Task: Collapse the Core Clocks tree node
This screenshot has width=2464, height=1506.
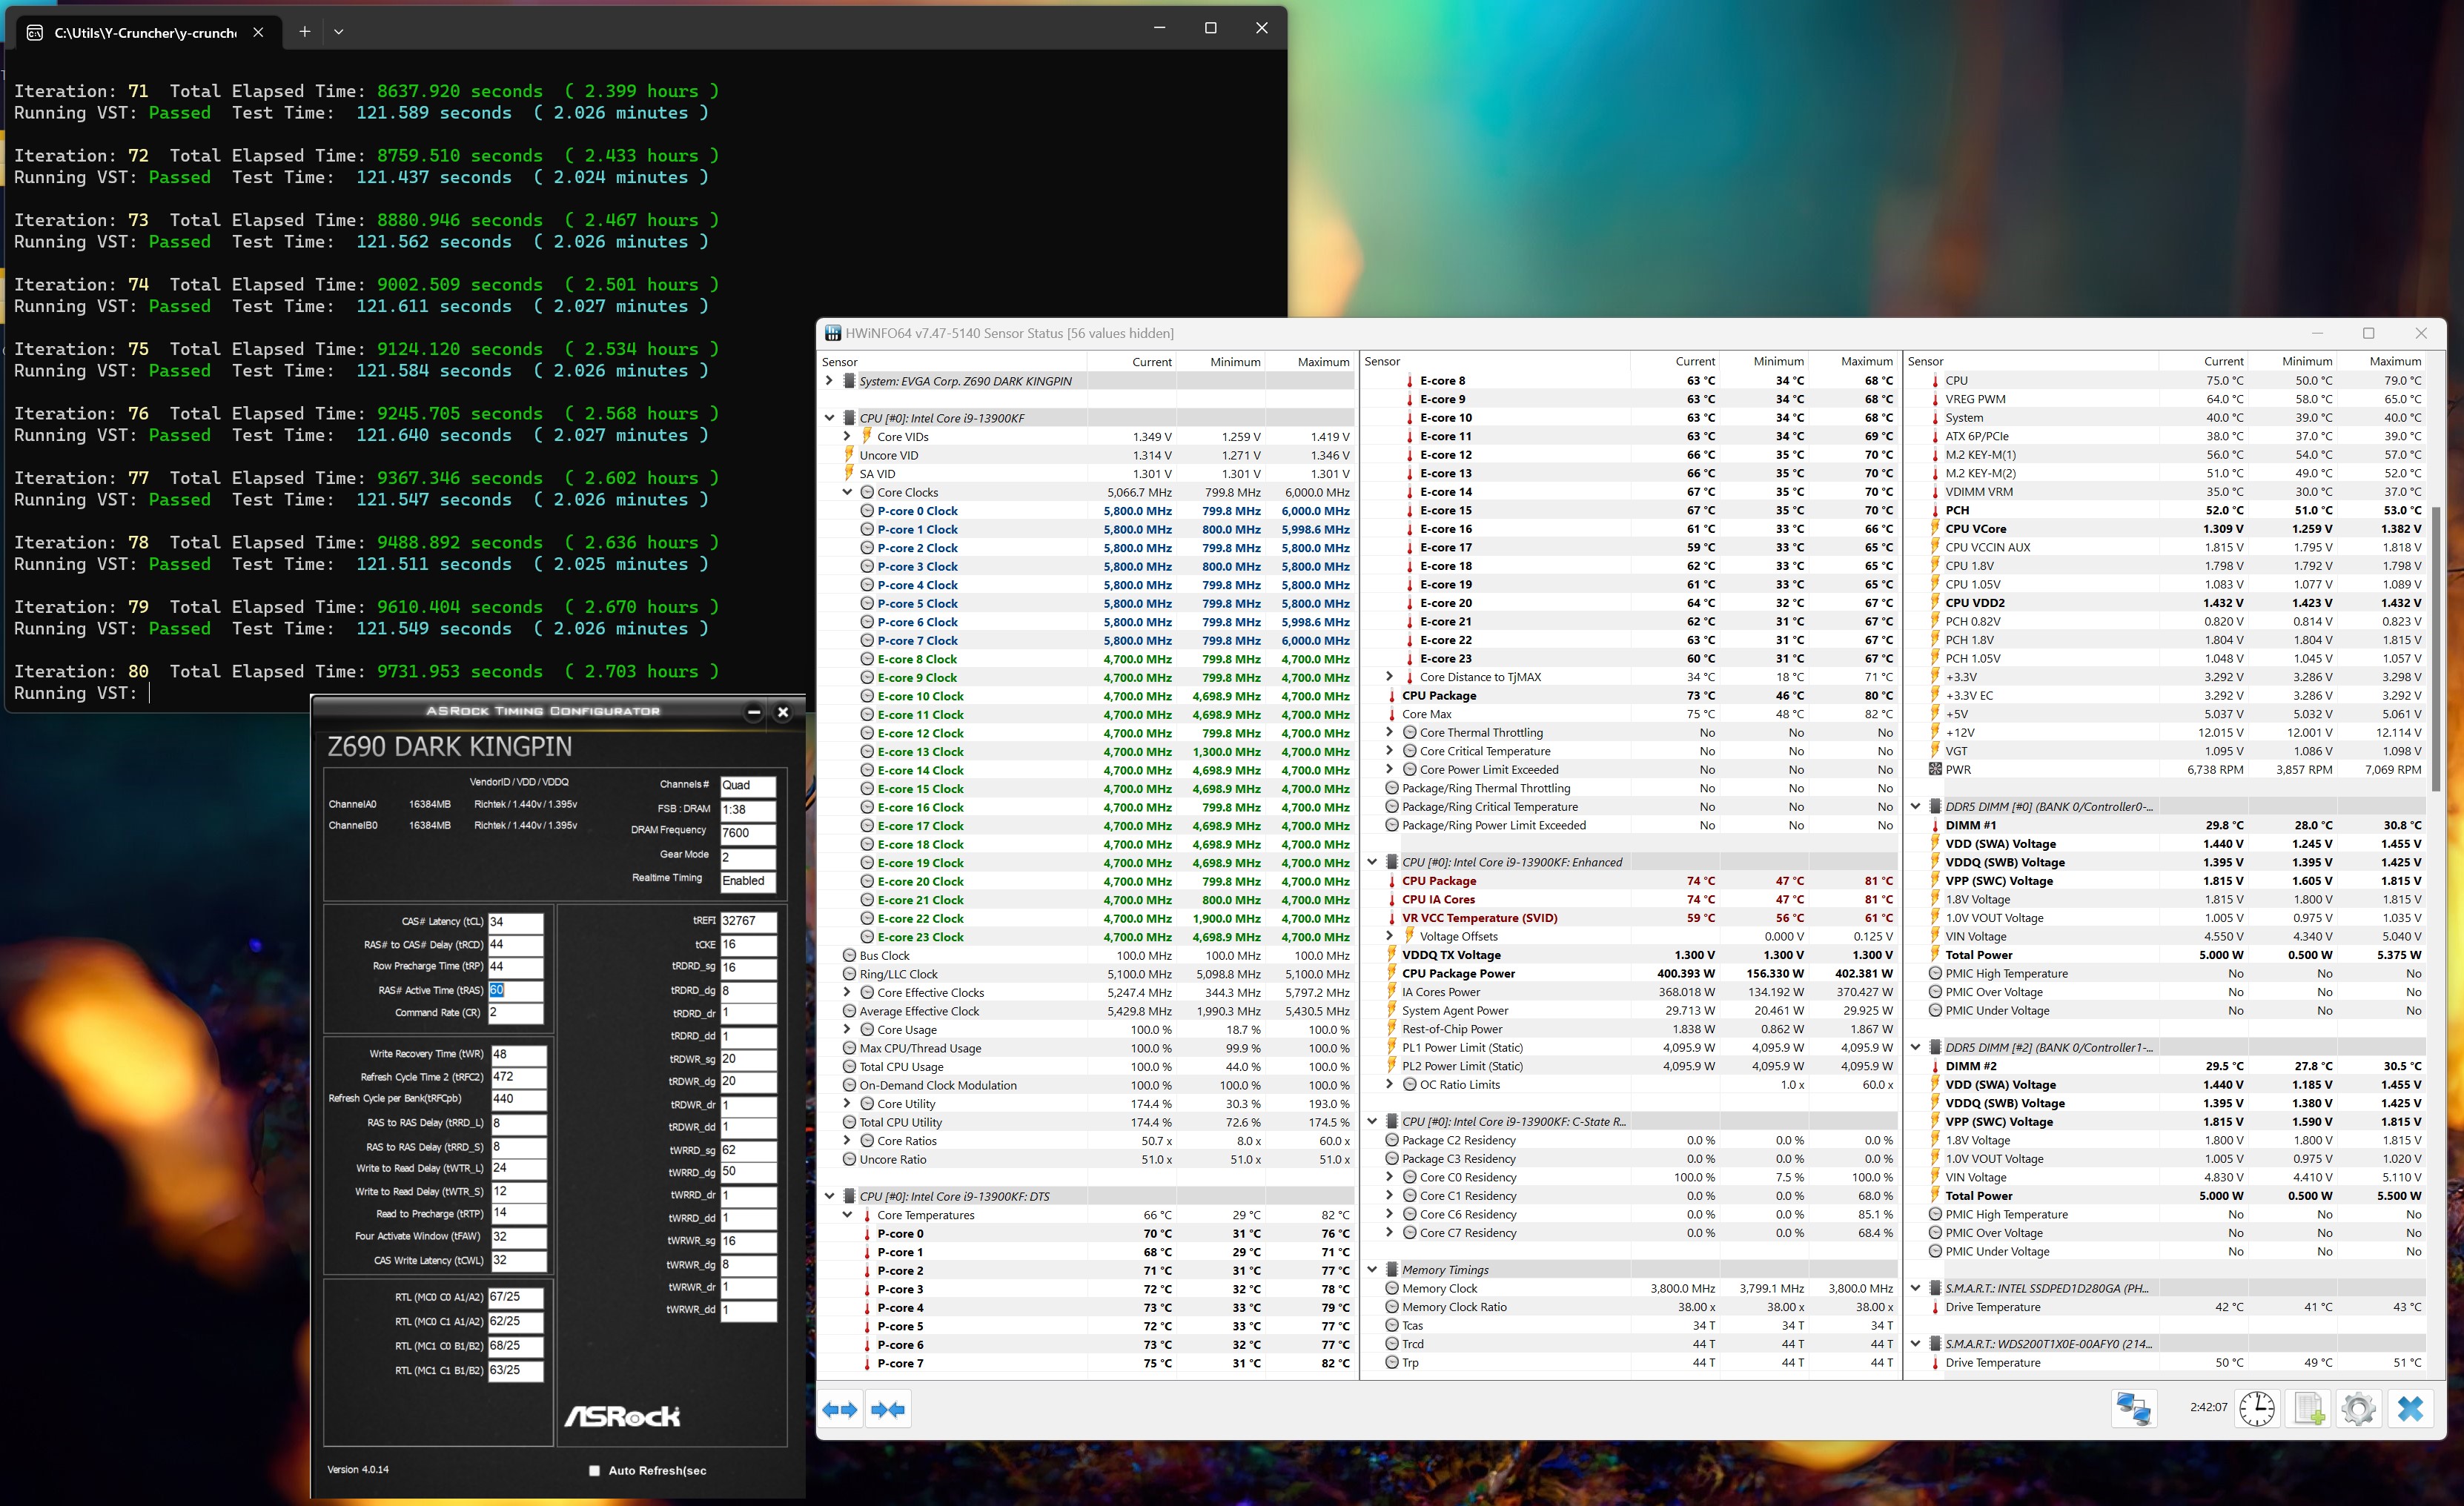Action: pyautogui.click(x=847, y=492)
